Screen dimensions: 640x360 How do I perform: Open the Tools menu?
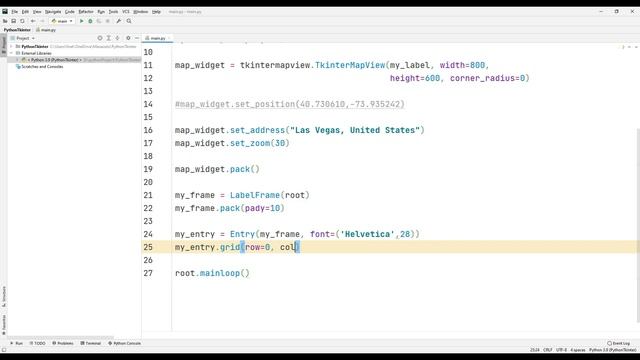coord(113,12)
